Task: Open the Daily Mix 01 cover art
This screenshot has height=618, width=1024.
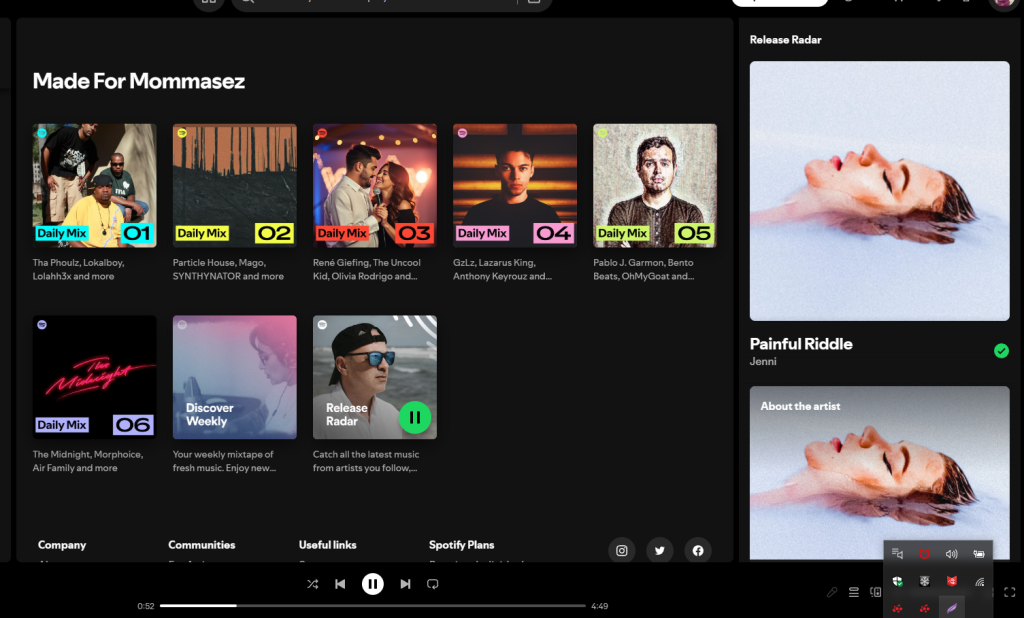Action: click(95, 186)
